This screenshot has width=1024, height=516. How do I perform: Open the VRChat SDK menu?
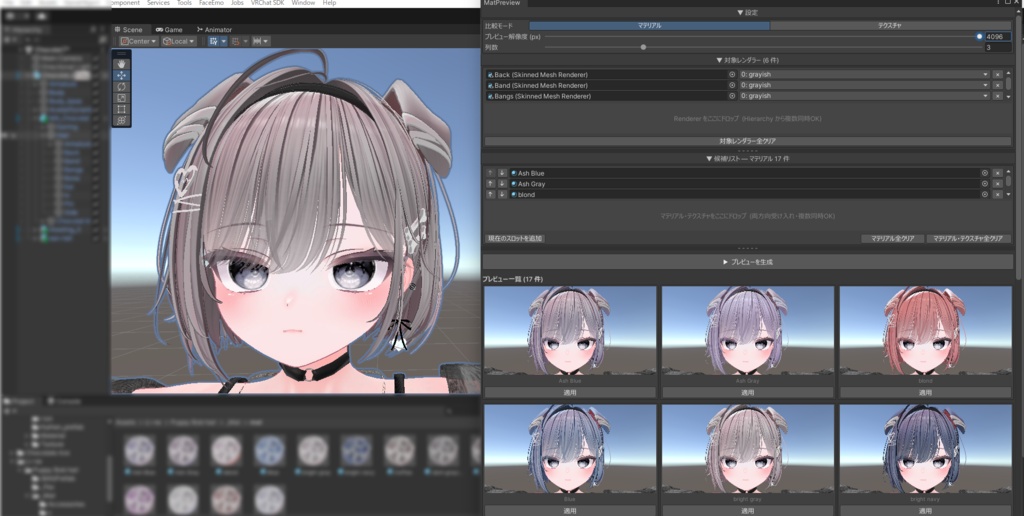click(x=268, y=3)
